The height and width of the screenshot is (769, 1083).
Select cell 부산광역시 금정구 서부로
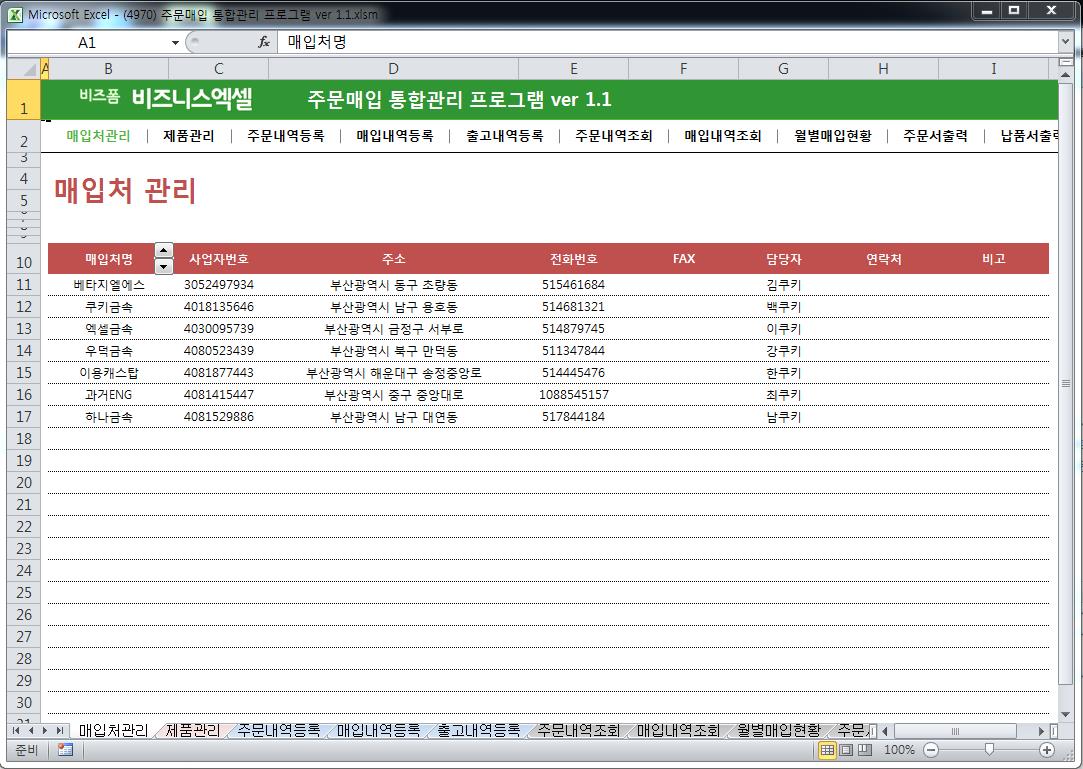pos(393,329)
